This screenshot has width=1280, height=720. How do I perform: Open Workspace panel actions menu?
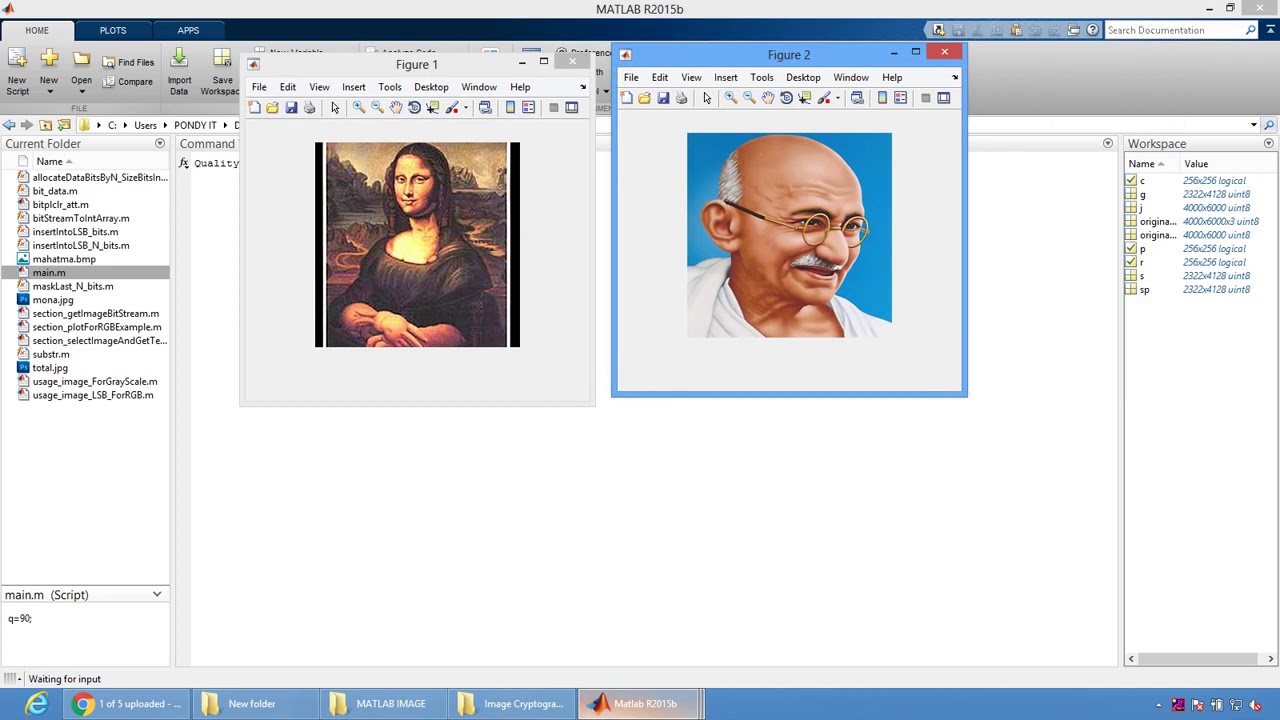[1268, 144]
